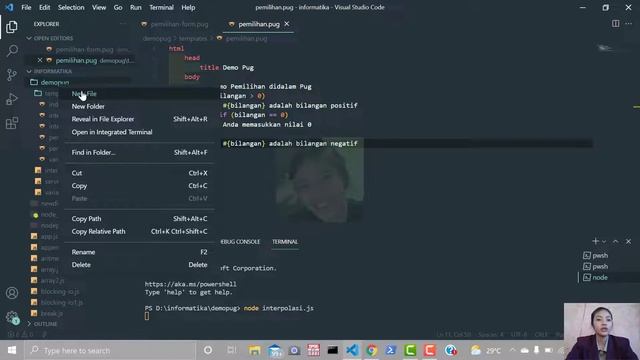The height and width of the screenshot is (360, 640).
Task: Open Task View on taskbar
Action: tap(231, 350)
